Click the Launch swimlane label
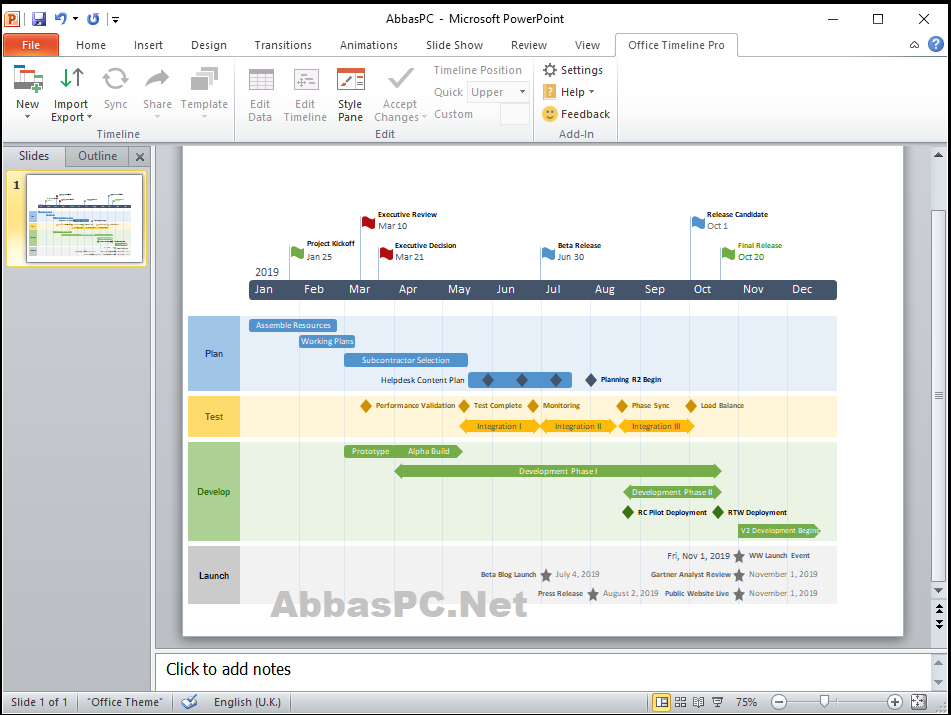This screenshot has height=715, width=951. coord(214,576)
